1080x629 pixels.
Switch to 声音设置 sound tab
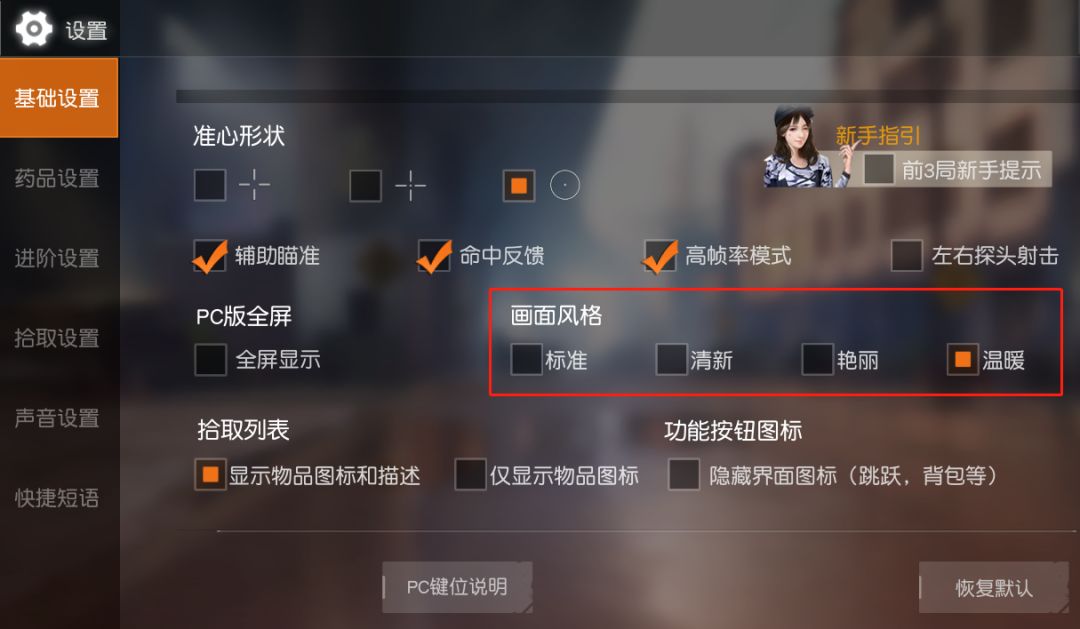point(59,418)
